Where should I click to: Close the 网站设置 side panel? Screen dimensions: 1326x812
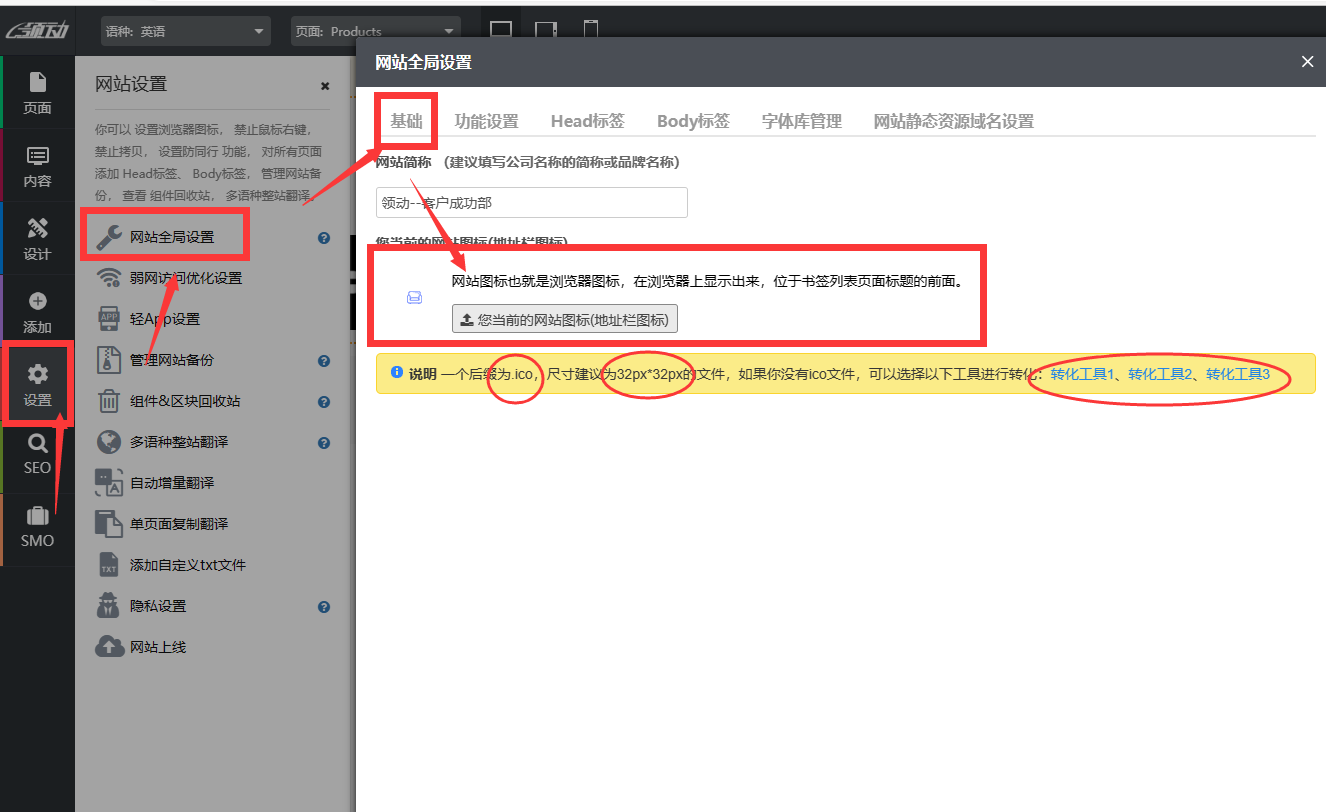click(x=325, y=86)
